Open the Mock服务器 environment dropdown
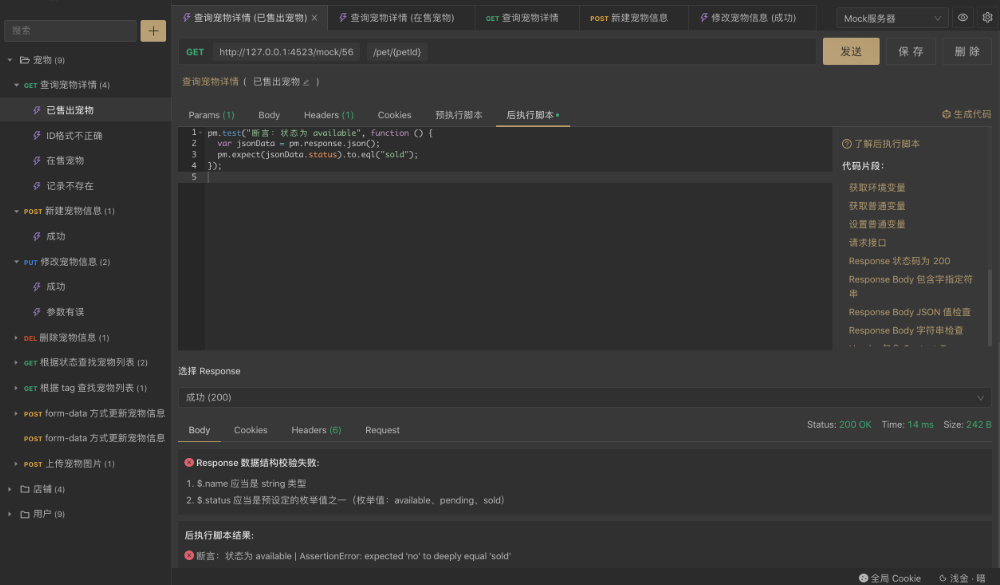 (x=892, y=18)
